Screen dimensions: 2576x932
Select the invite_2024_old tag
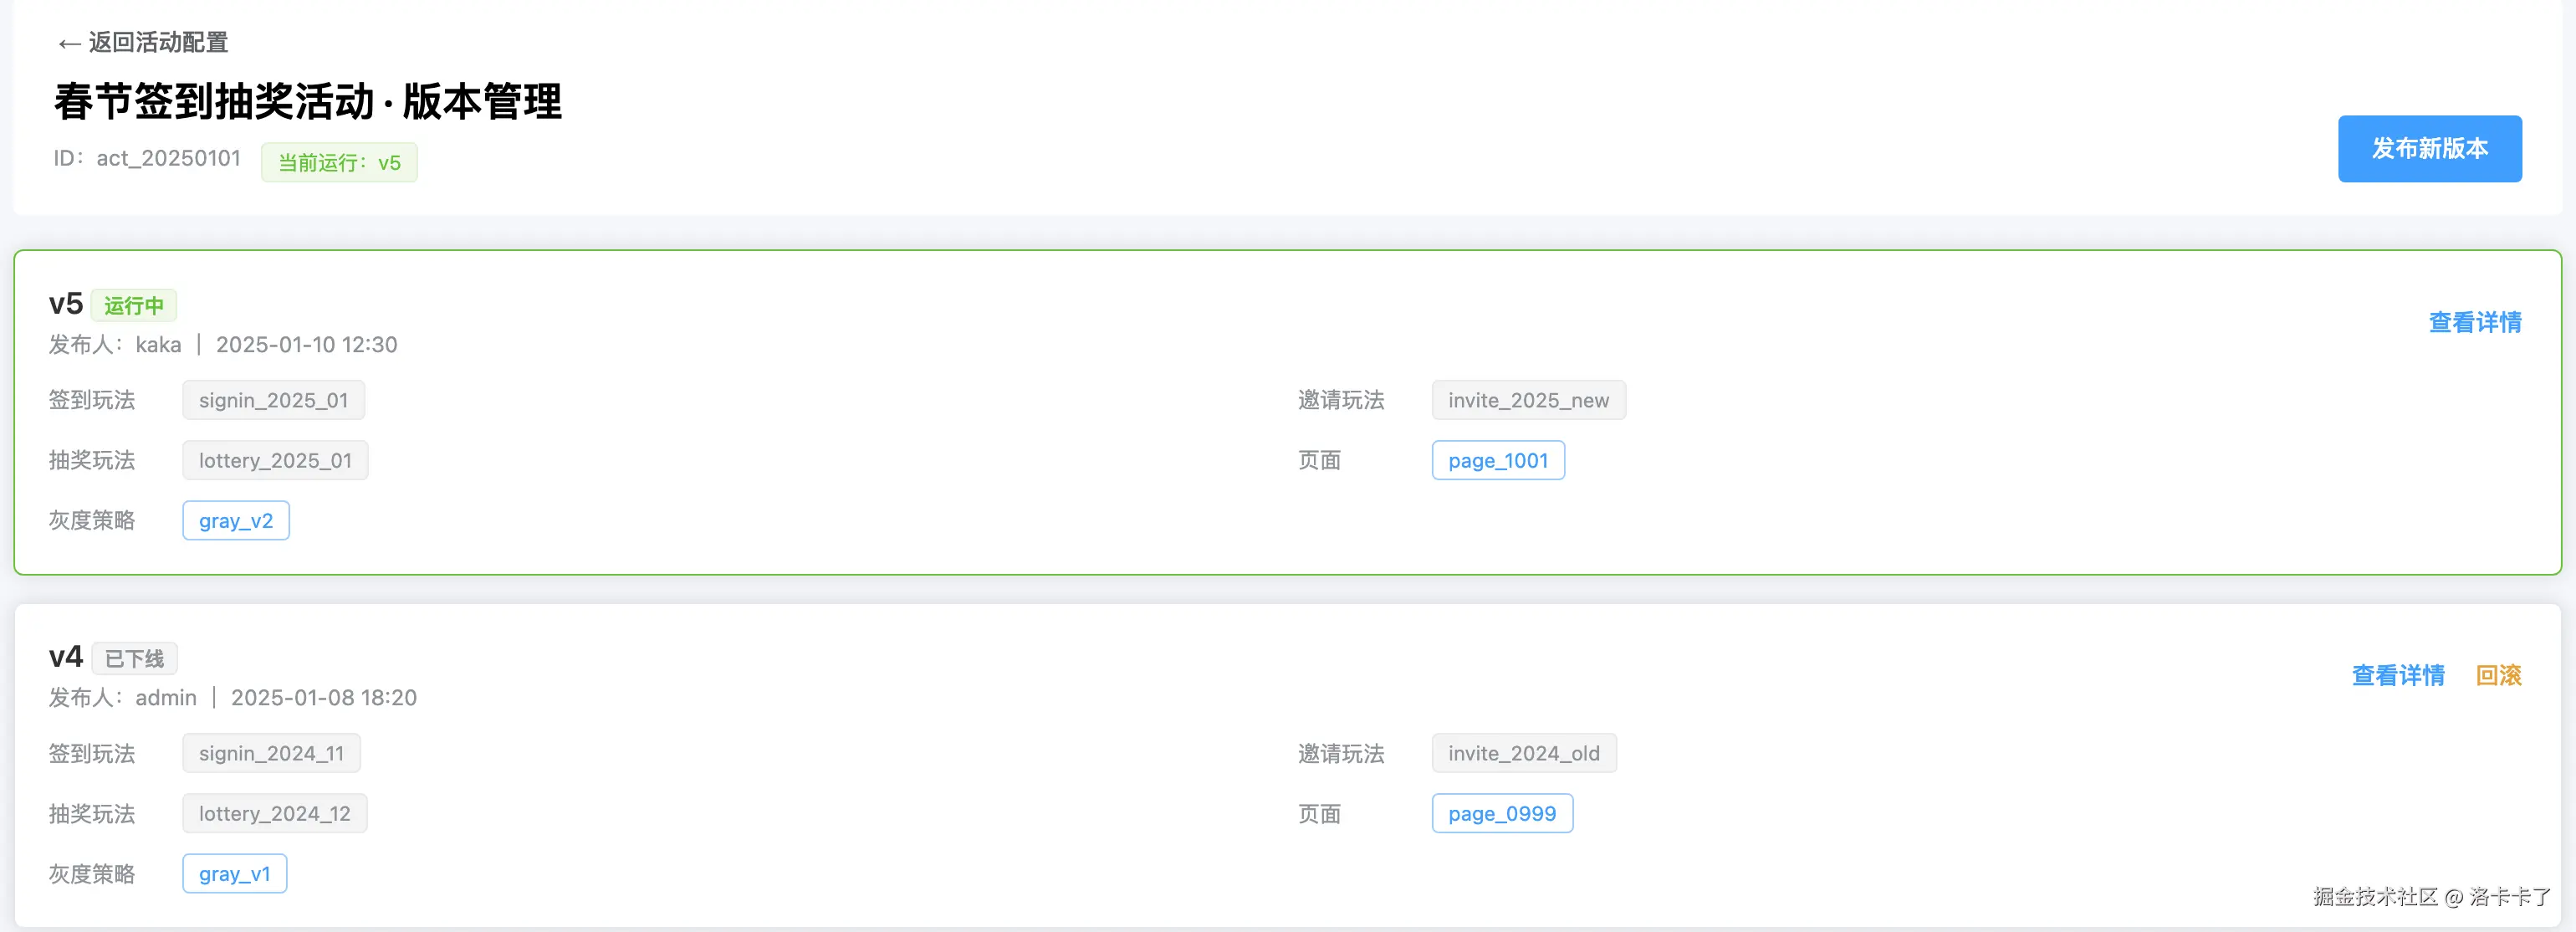click(1523, 754)
